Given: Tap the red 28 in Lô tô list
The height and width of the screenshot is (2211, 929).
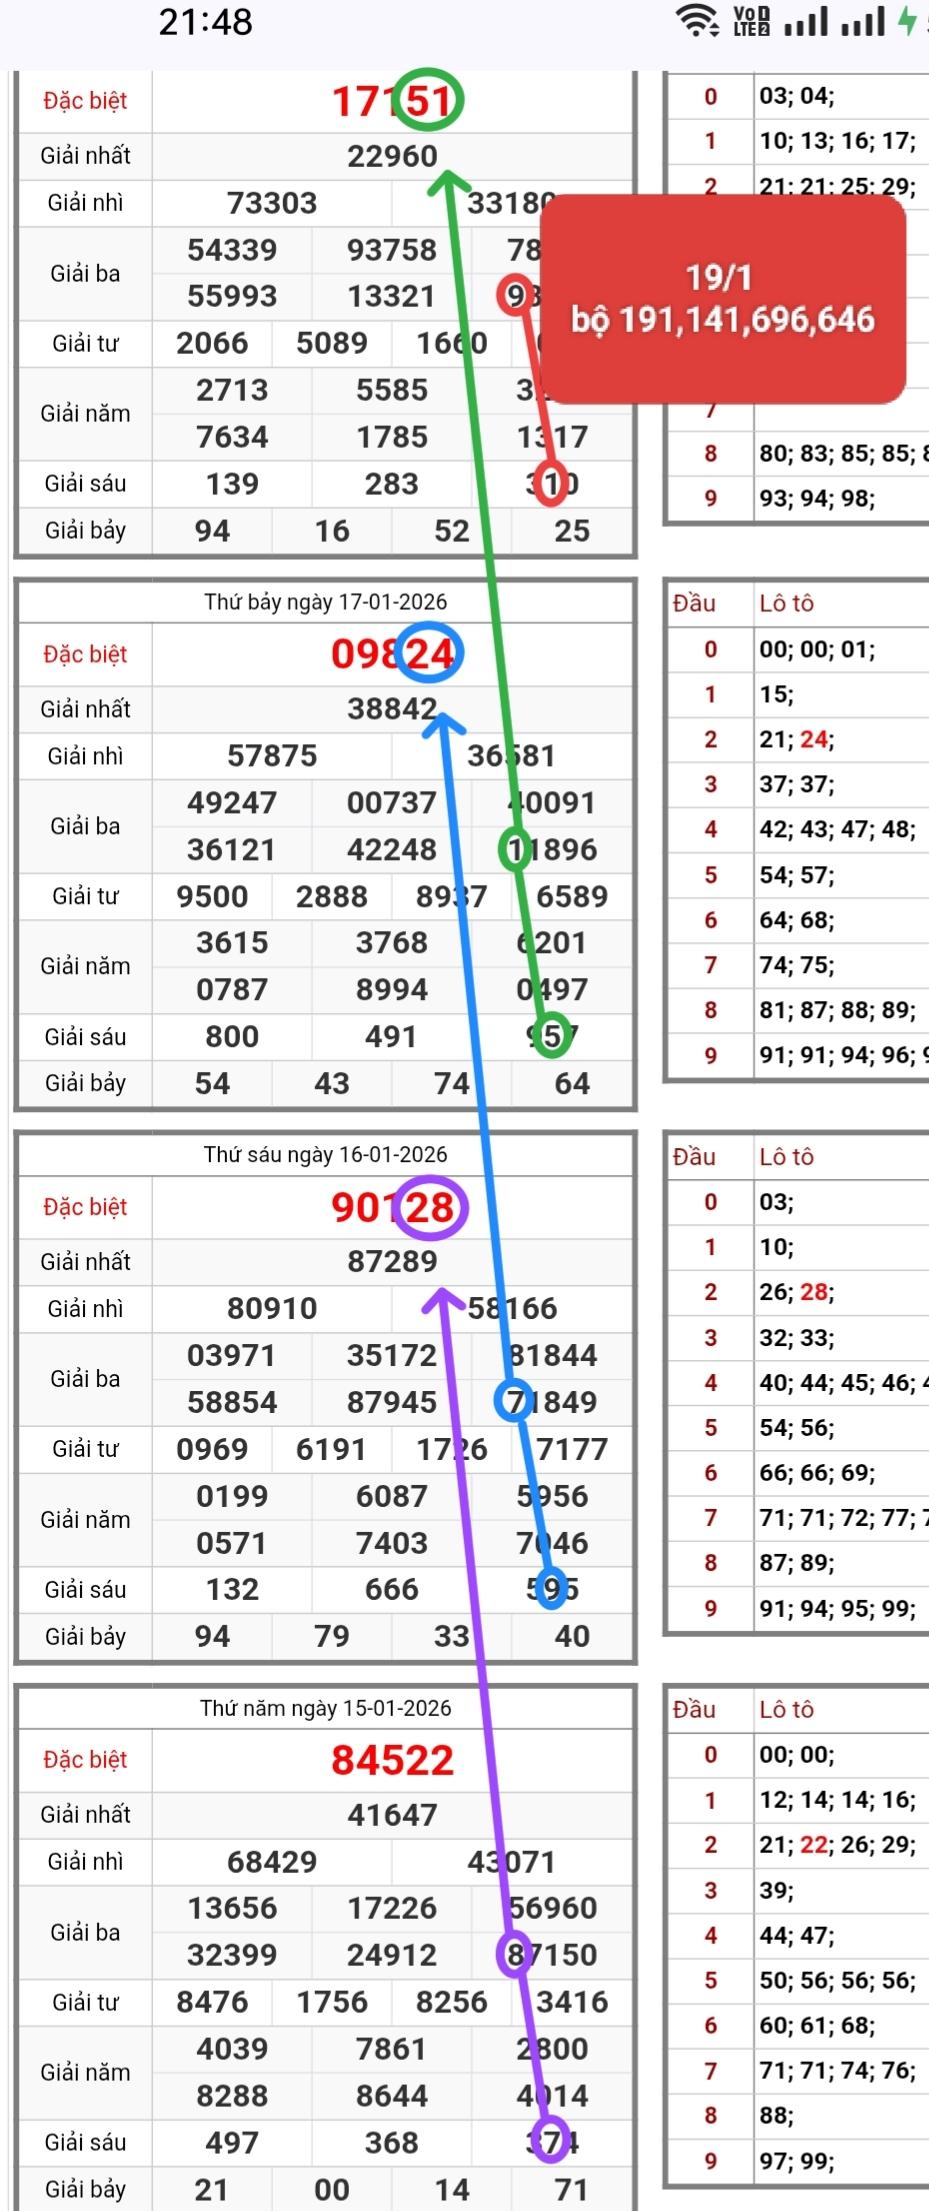Looking at the screenshot, I should click(813, 1291).
